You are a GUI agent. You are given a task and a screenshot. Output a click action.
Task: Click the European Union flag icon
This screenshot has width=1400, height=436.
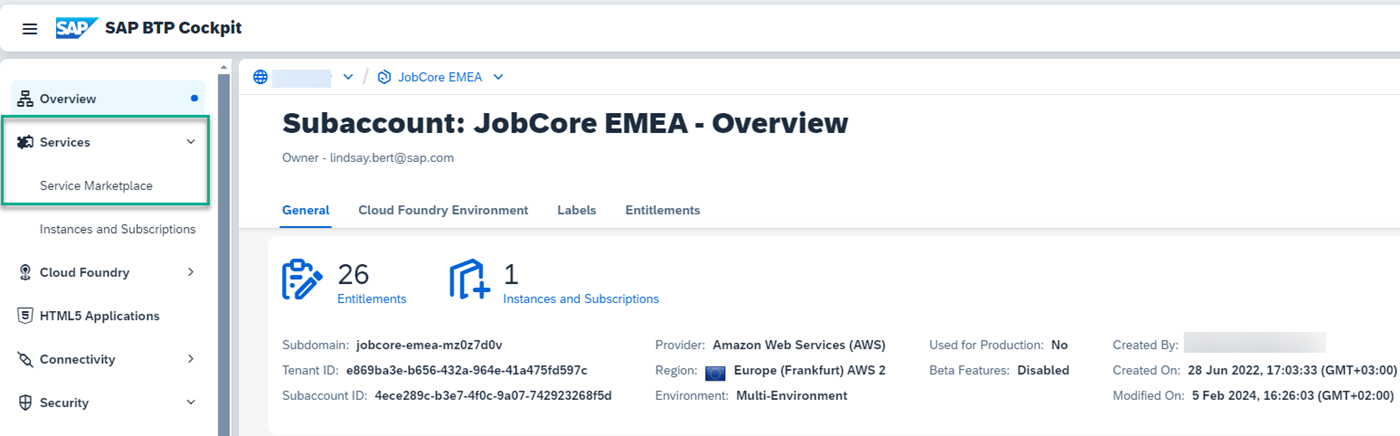pos(715,371)
